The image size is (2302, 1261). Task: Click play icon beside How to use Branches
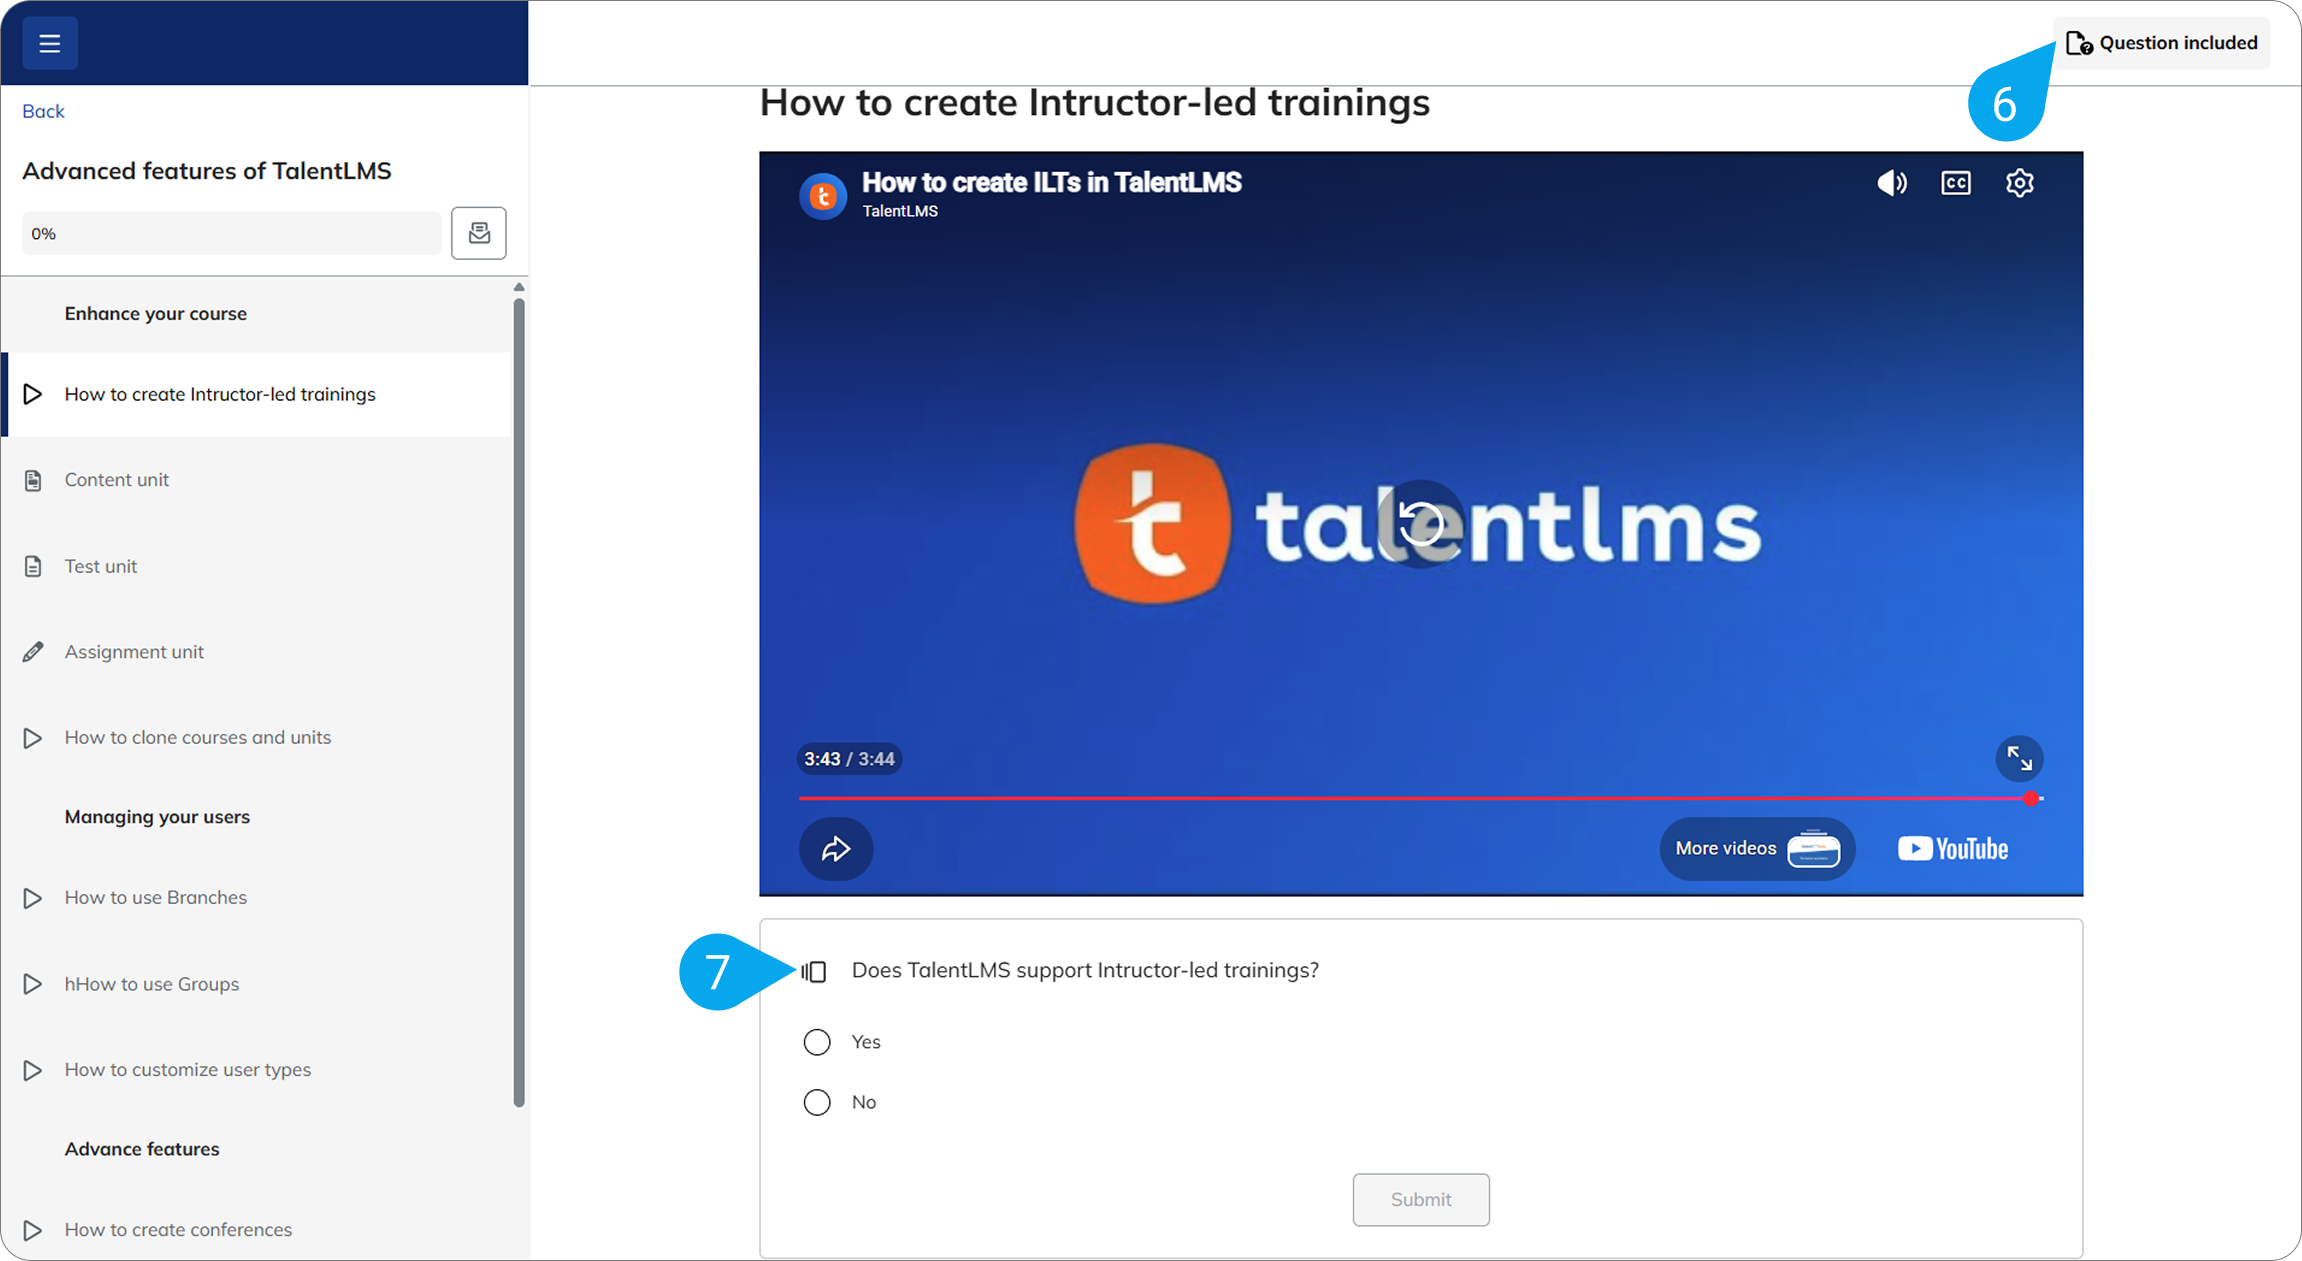point(33,898)
